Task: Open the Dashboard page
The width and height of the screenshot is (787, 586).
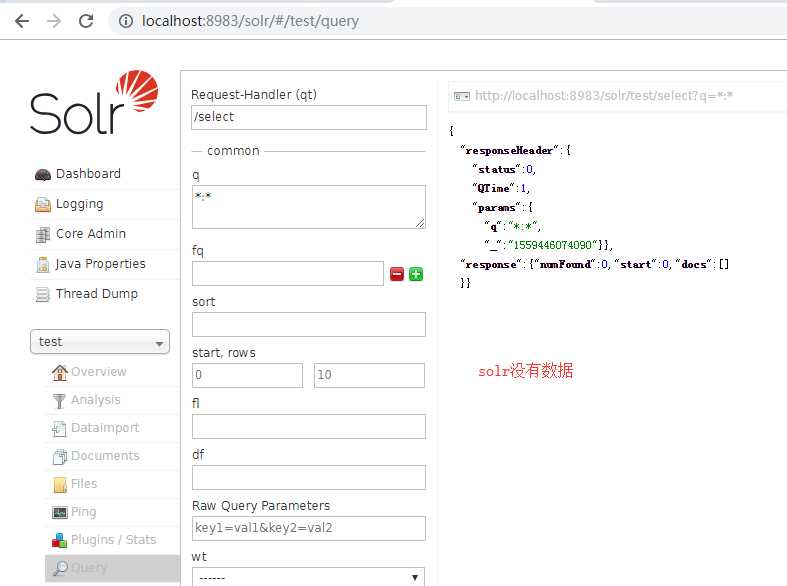Action: coord(88,174)
